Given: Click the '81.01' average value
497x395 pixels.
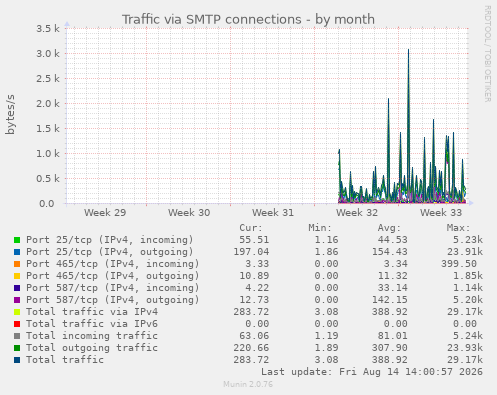Looking at the screenshot, I should pos(393,336).
